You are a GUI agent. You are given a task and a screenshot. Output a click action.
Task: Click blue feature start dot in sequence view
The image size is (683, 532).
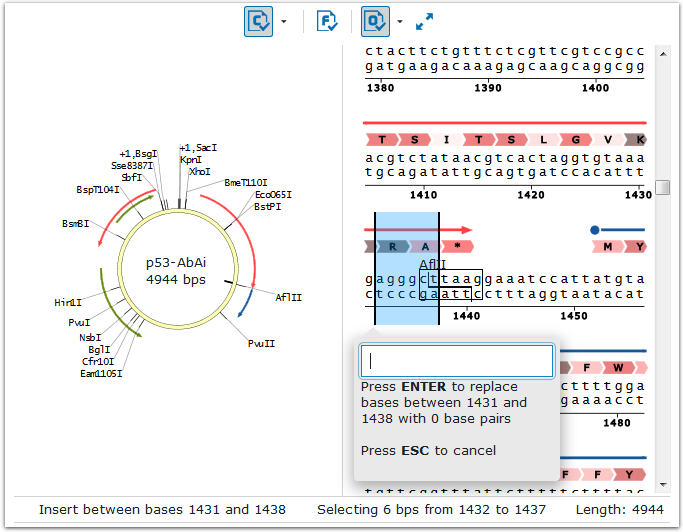595,230
